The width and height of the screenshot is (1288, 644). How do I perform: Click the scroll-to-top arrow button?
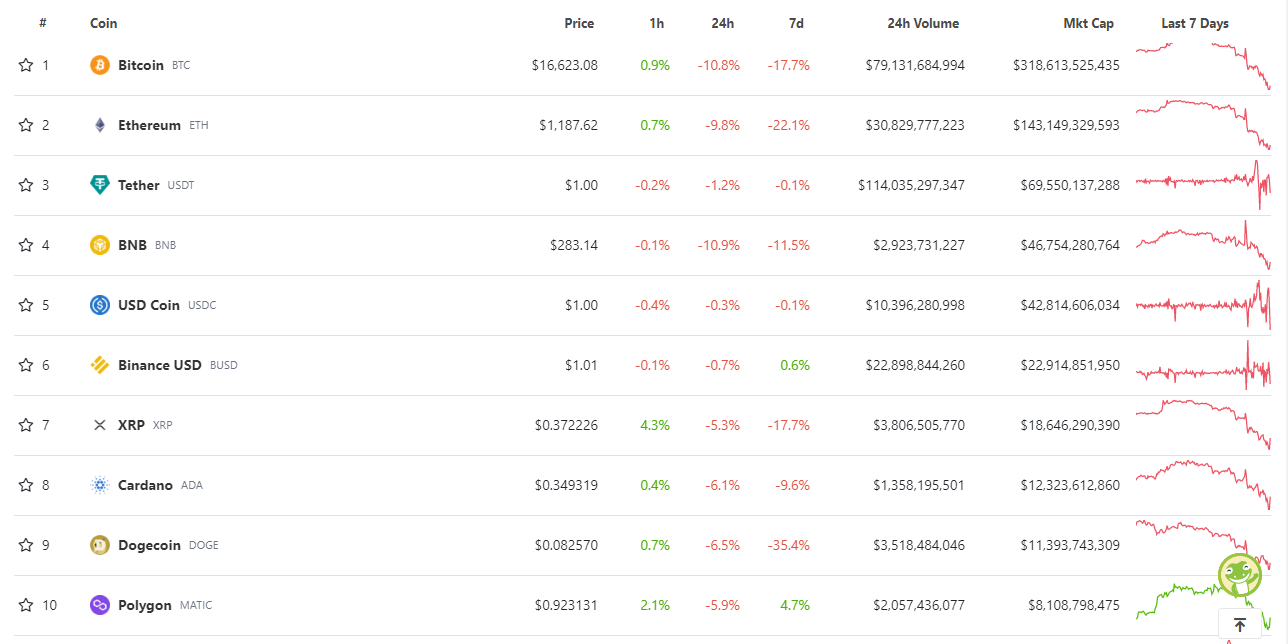click(1240, 625)
